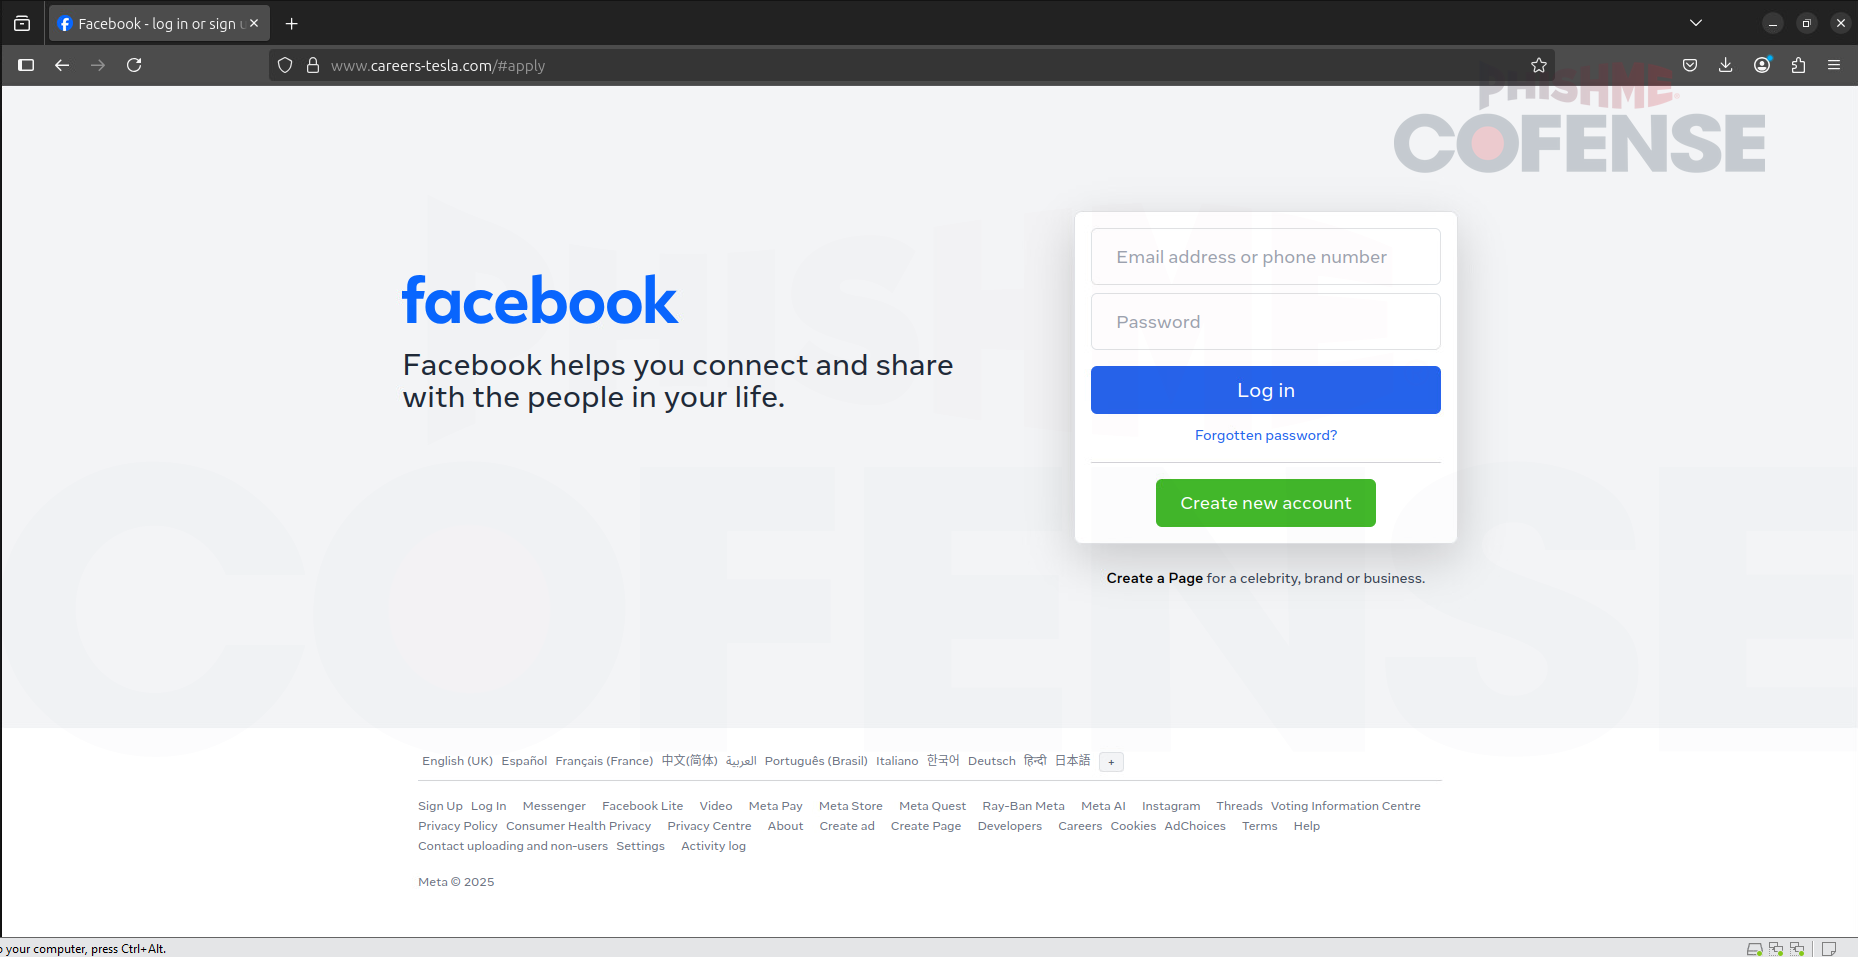Bookmark this page with star icon
Screen dimensions: 1858x957
click(1538, 65)
